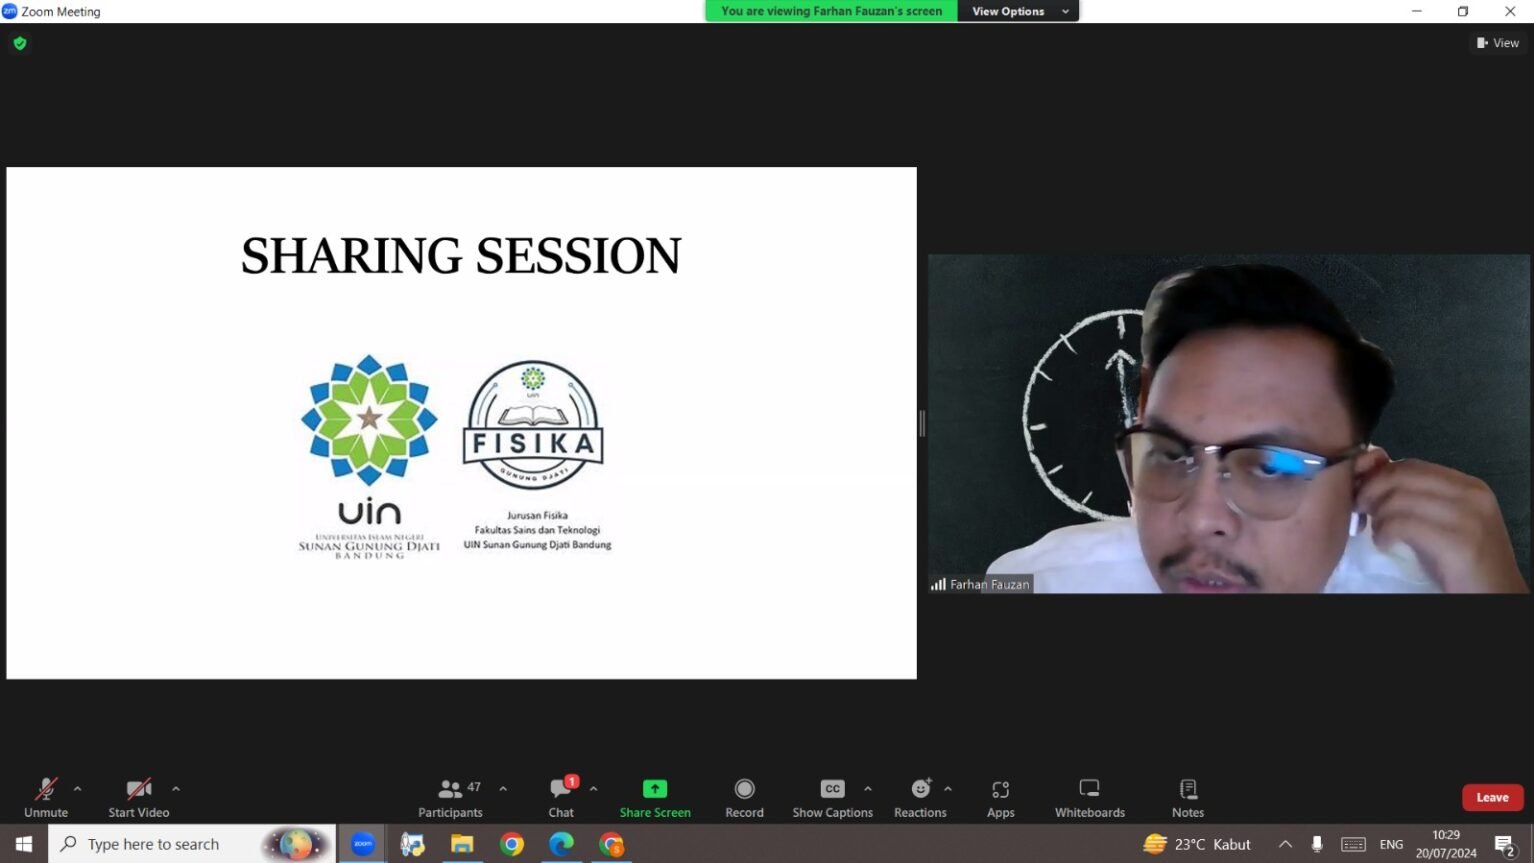Open meeting Notes
Screen dimensions: 1534x863
[x=1188, y=797]
